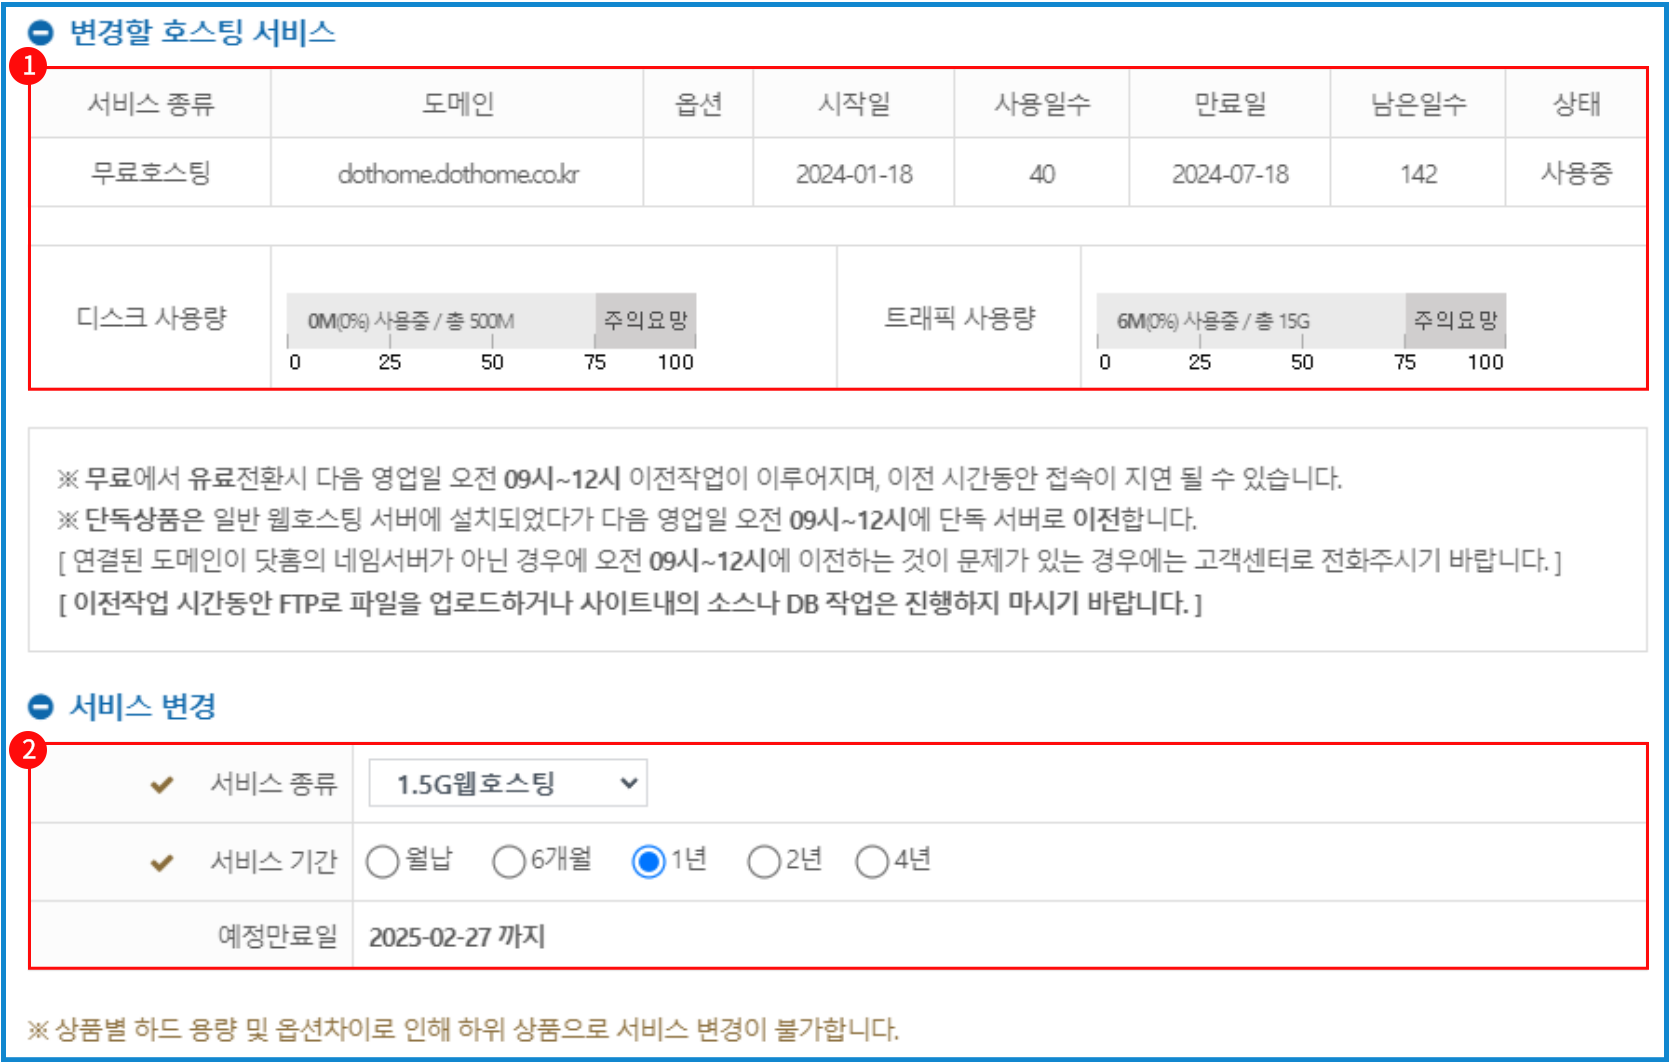
Task: Click the collapse icon beside 변경할 호스팅 서비스
Action: pyautogui.click(x=40, y=34)
